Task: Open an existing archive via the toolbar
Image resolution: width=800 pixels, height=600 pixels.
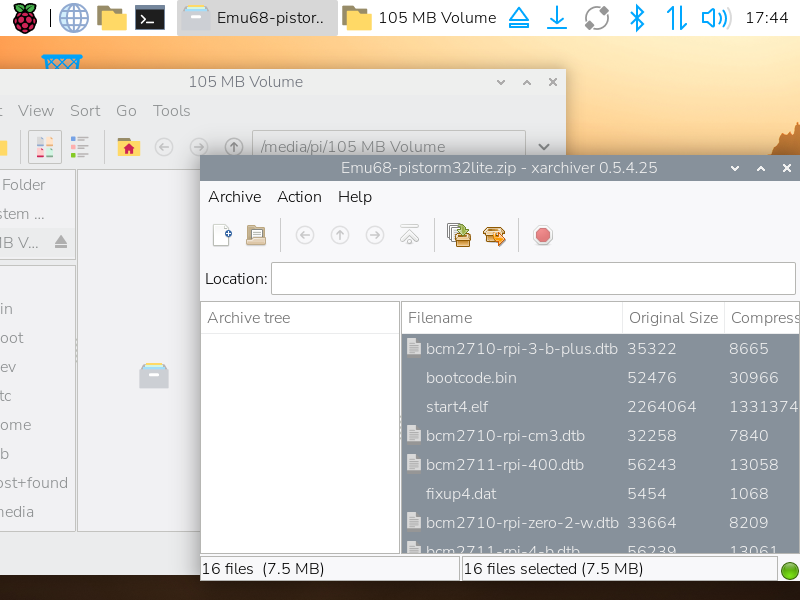Action: tap(255, 234)
